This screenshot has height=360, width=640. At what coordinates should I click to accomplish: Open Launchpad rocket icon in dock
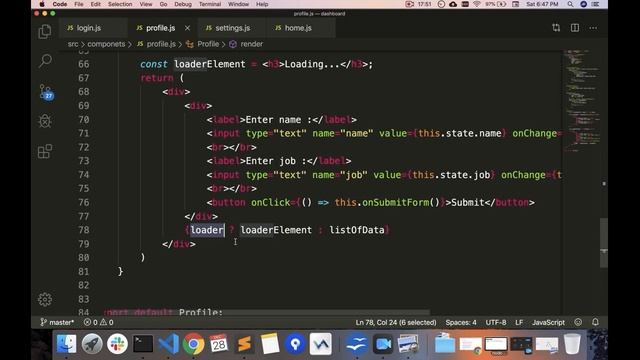point(92,344)
